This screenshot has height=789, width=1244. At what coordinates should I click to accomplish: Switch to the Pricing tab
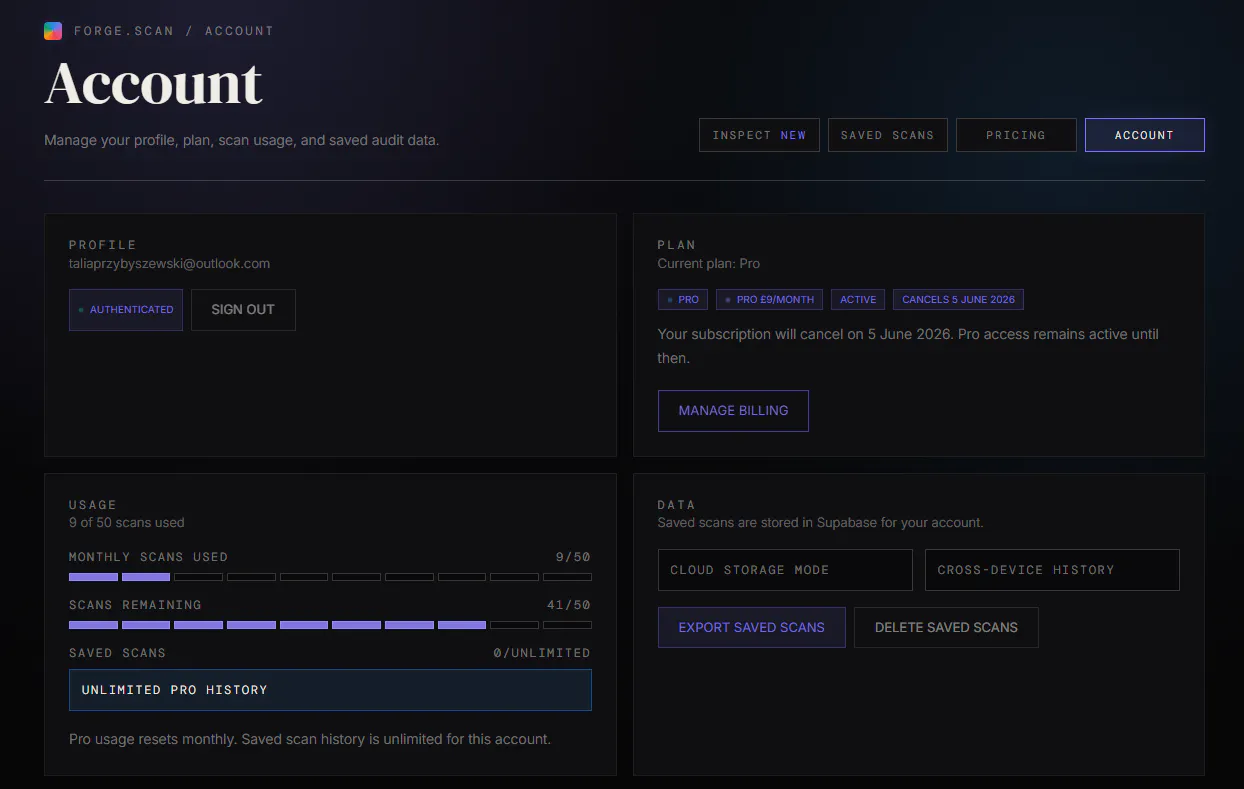pyautogui.click(x=1016, y=135)
